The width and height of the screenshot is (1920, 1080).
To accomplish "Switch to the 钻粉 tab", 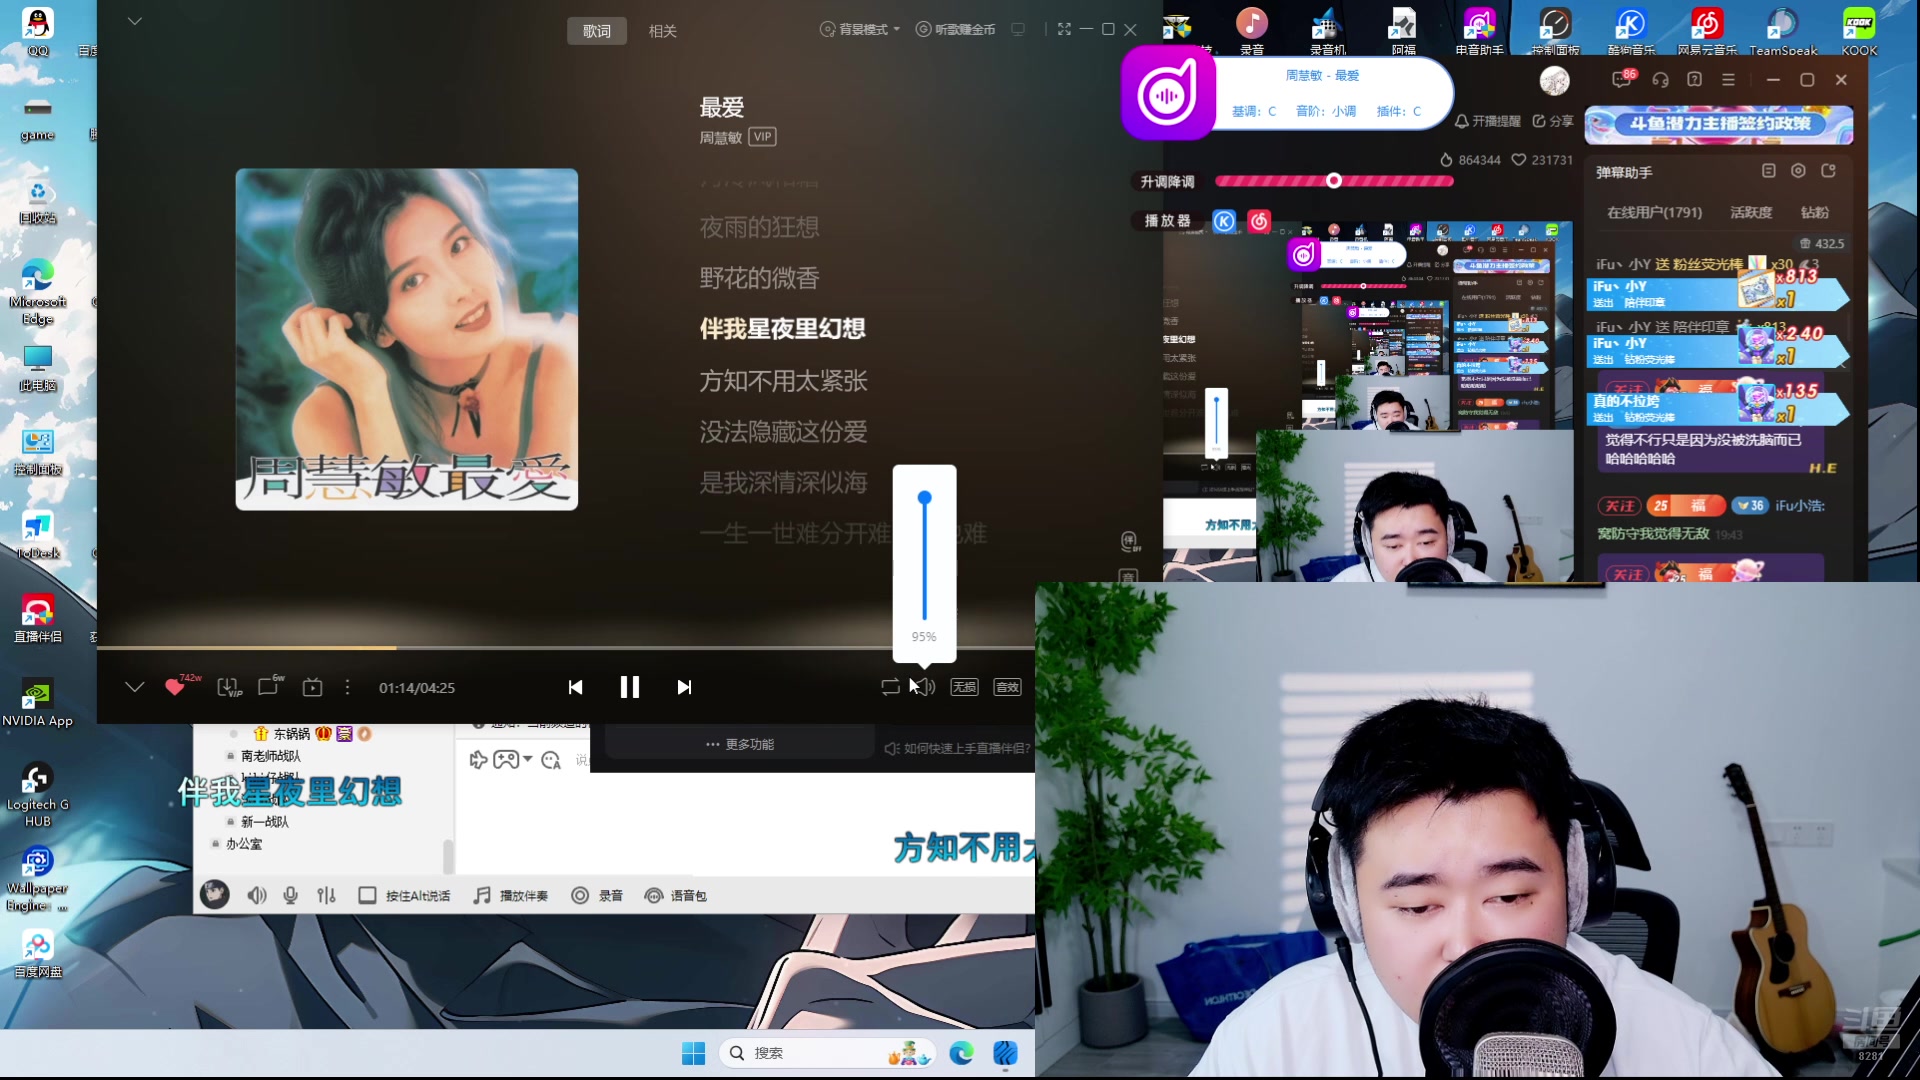I will click(x=1815, y=212).
